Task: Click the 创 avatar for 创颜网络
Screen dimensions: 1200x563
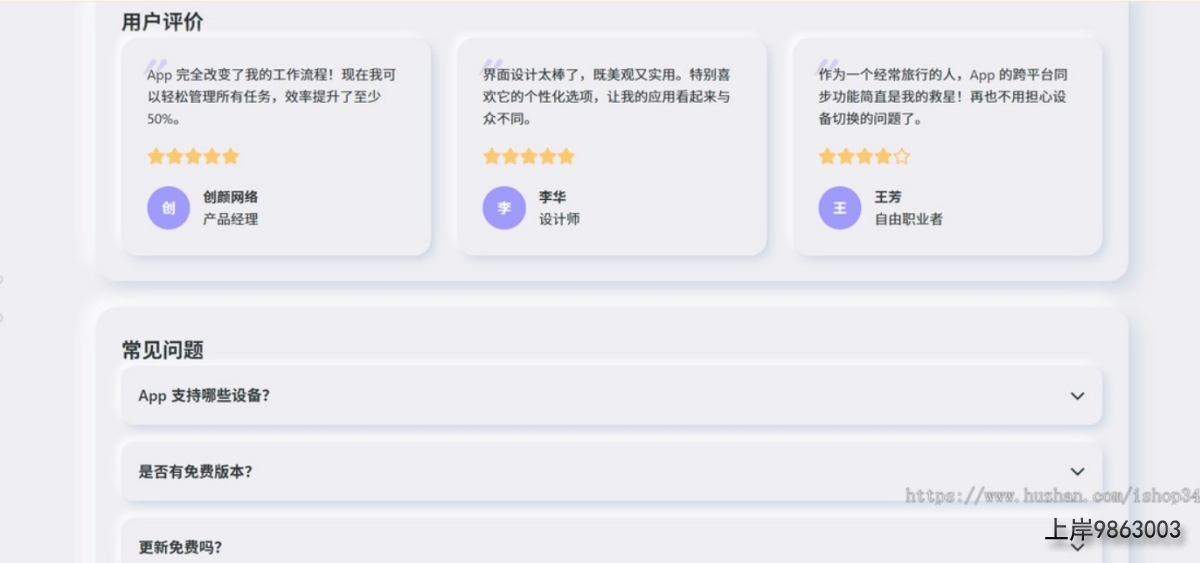Action: coord(168,208)
